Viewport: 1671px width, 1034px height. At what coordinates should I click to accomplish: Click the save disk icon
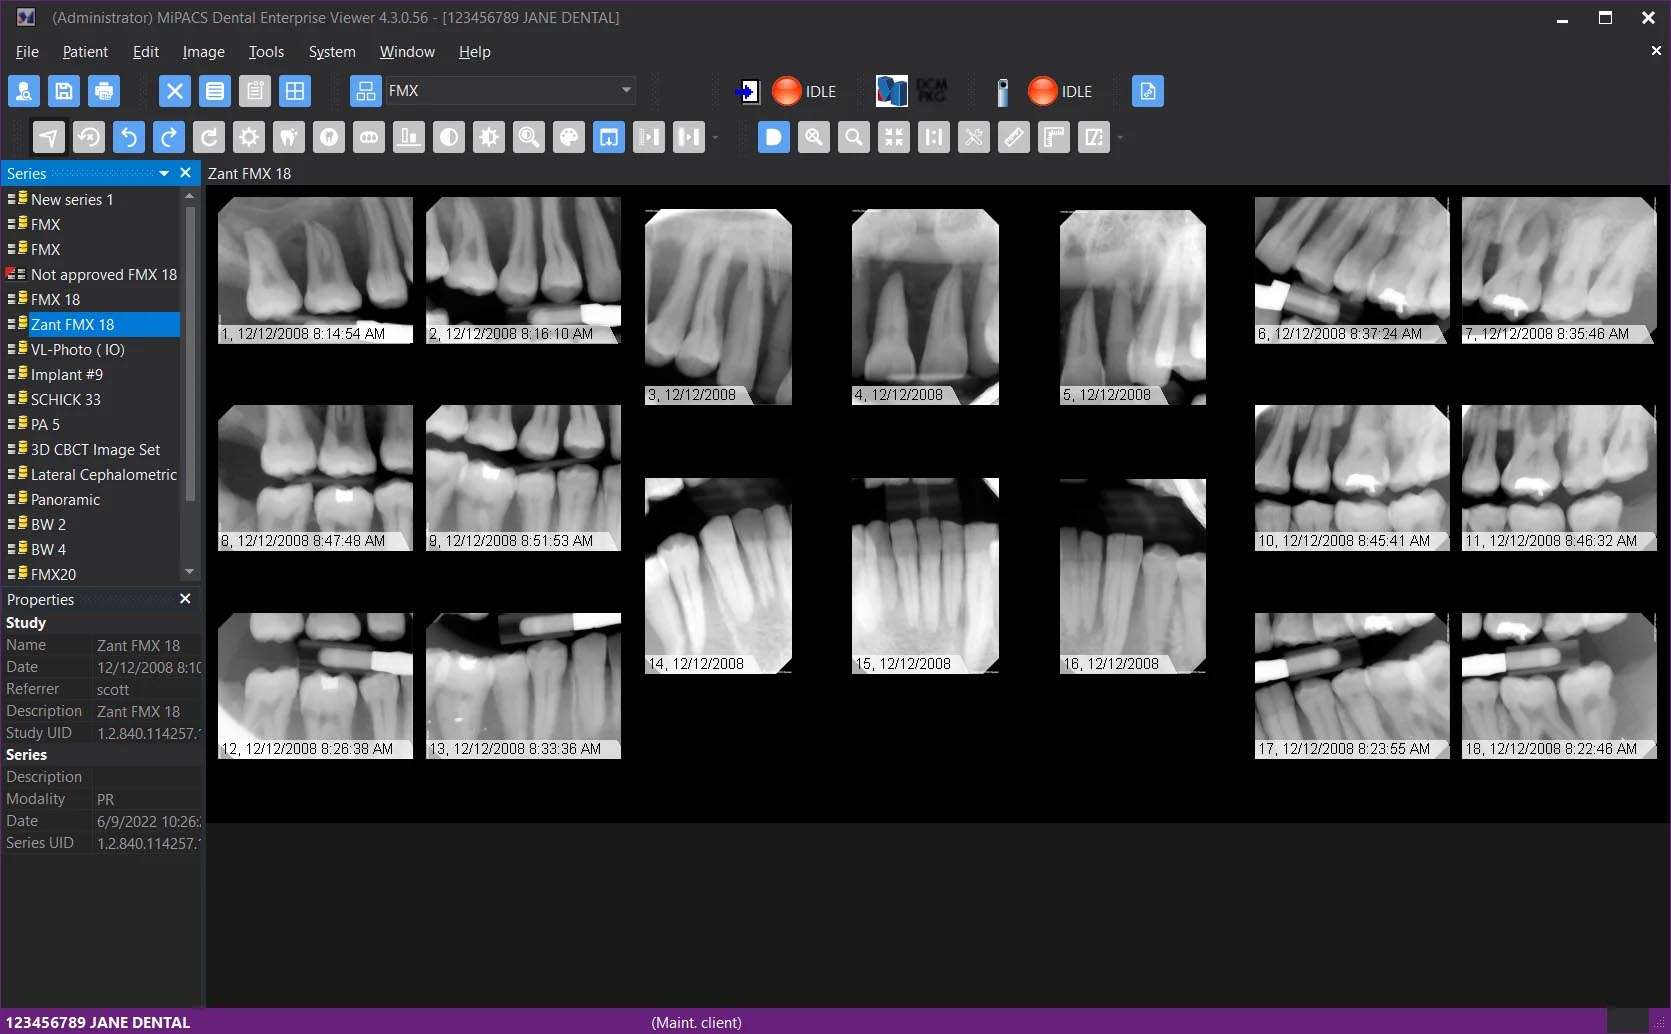click(x=64, y=91)
